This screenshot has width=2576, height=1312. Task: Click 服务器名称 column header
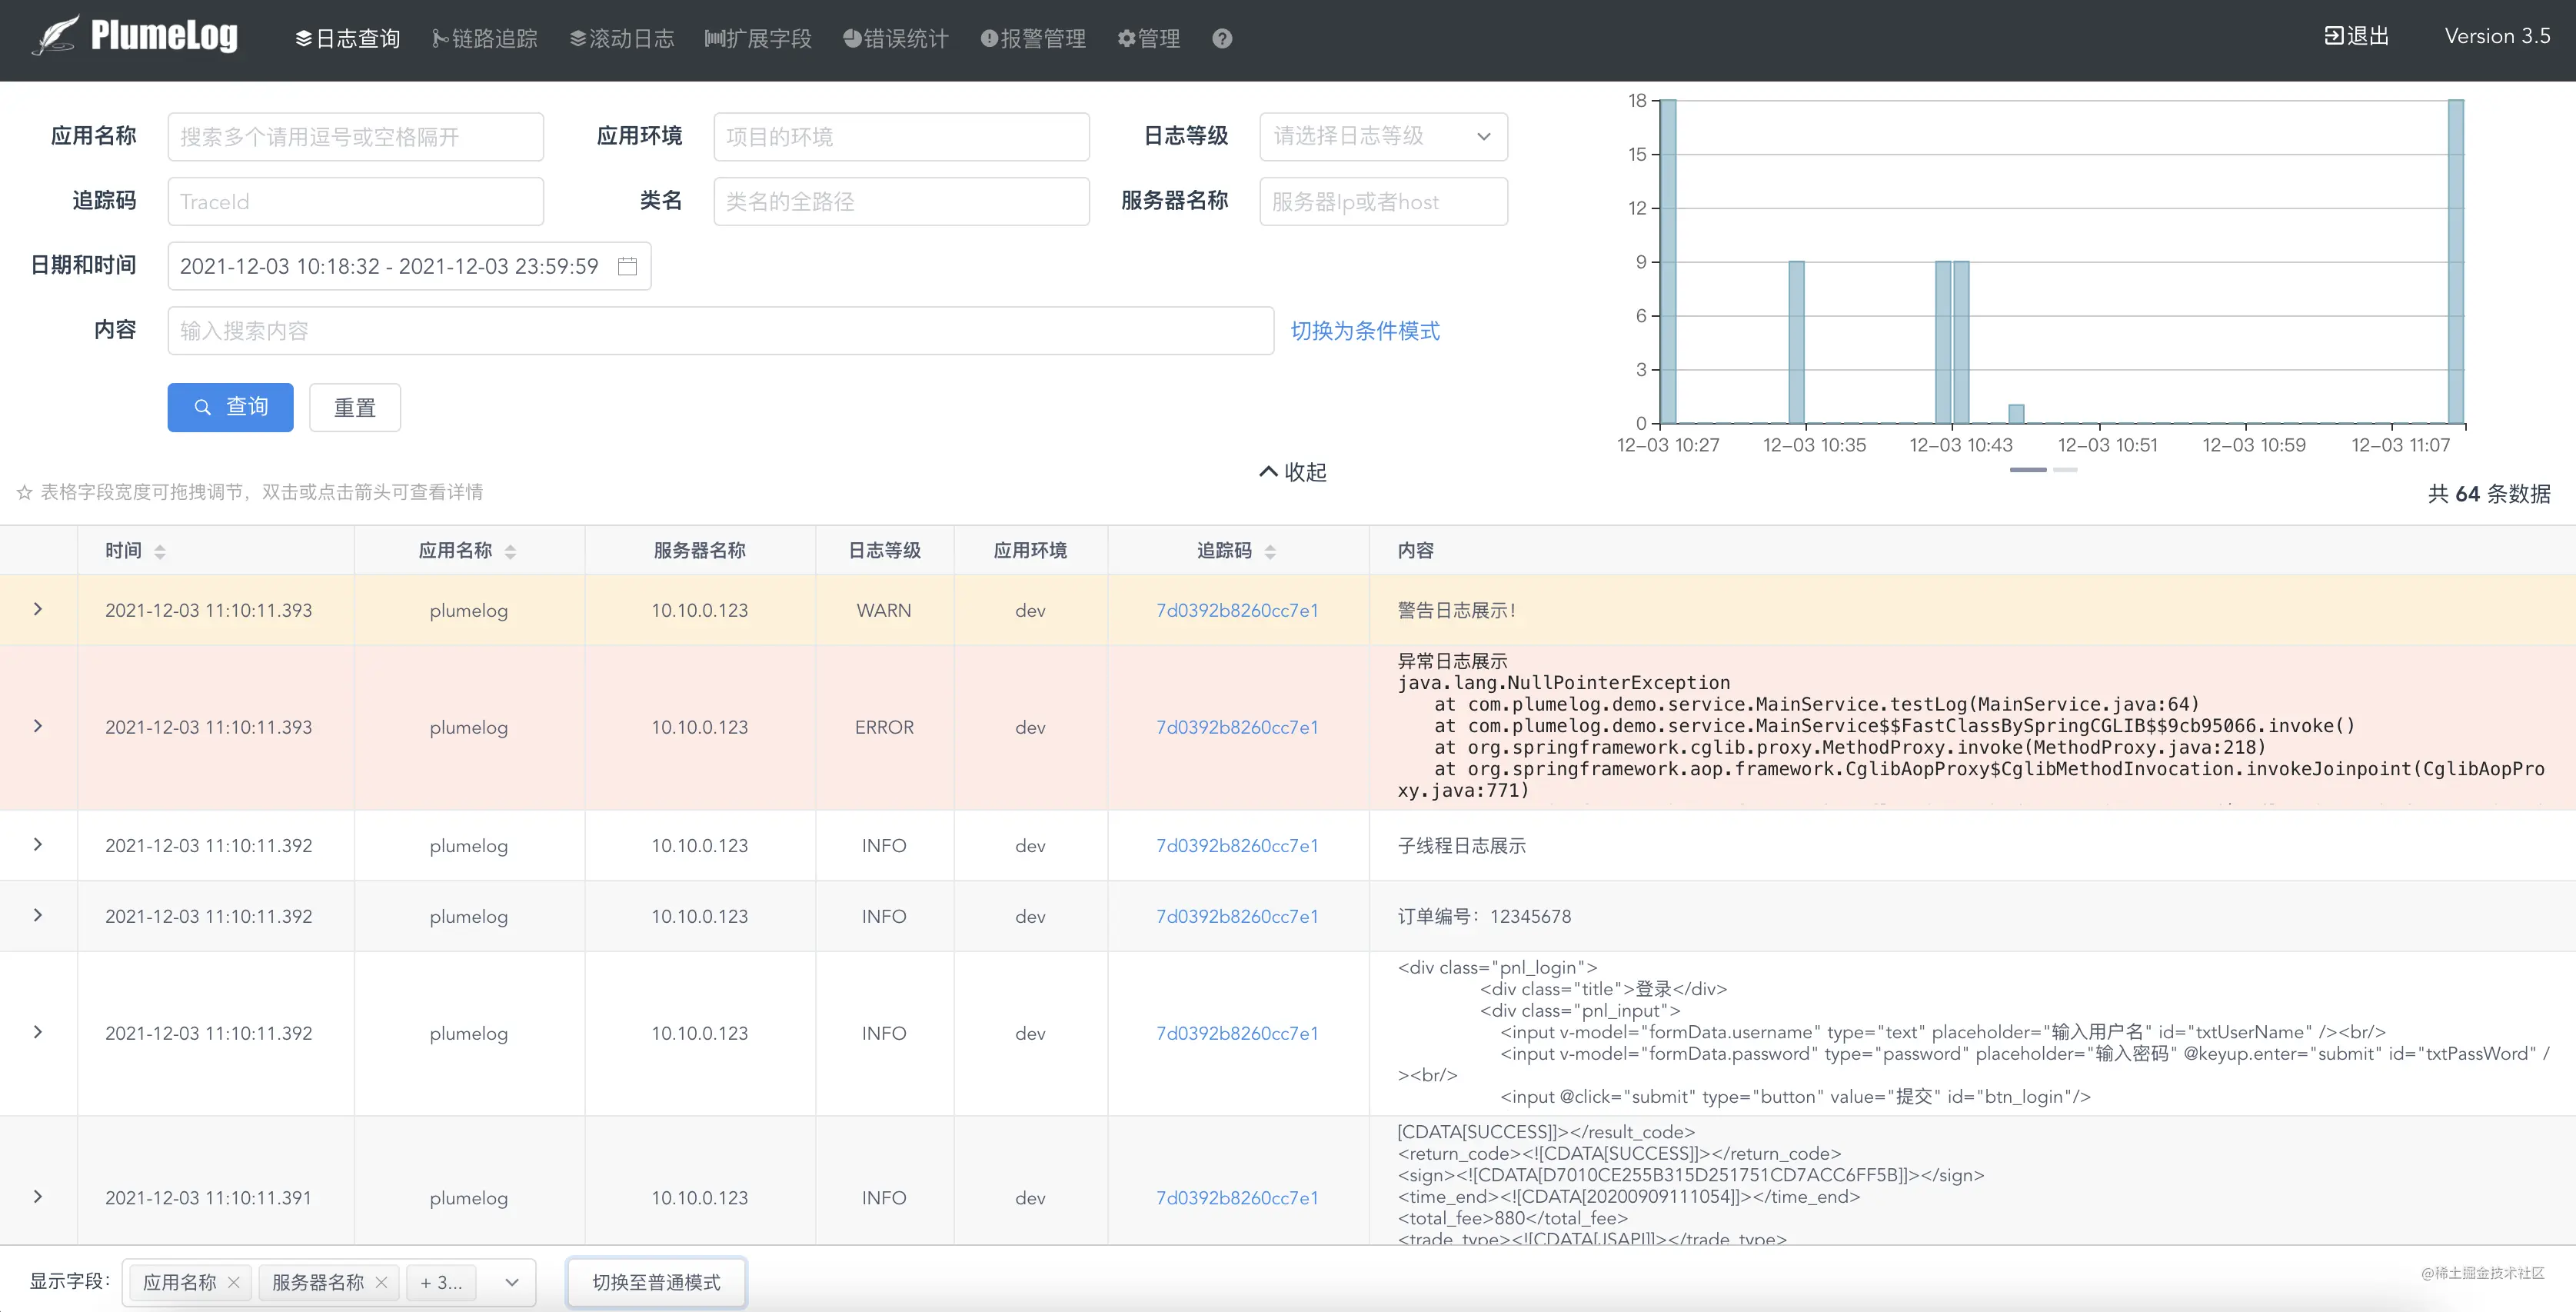[x=700, y=550]
